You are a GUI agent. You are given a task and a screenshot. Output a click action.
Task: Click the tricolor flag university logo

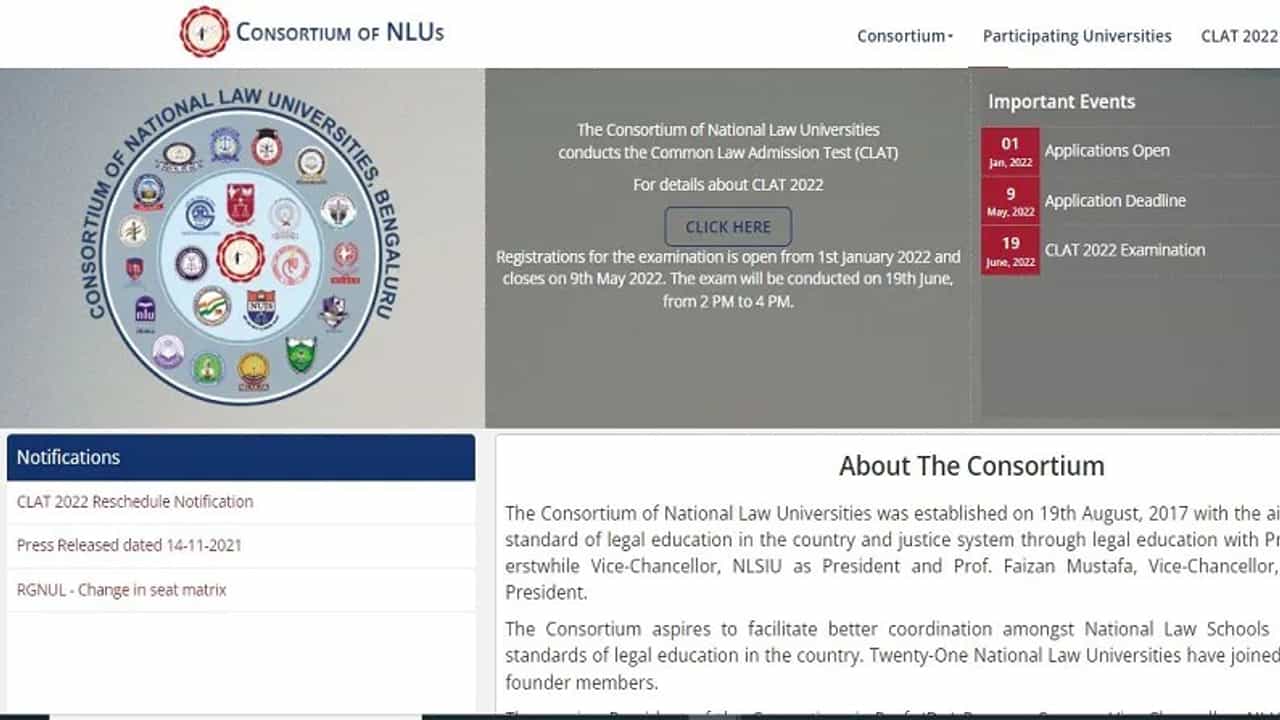[211, 306]
